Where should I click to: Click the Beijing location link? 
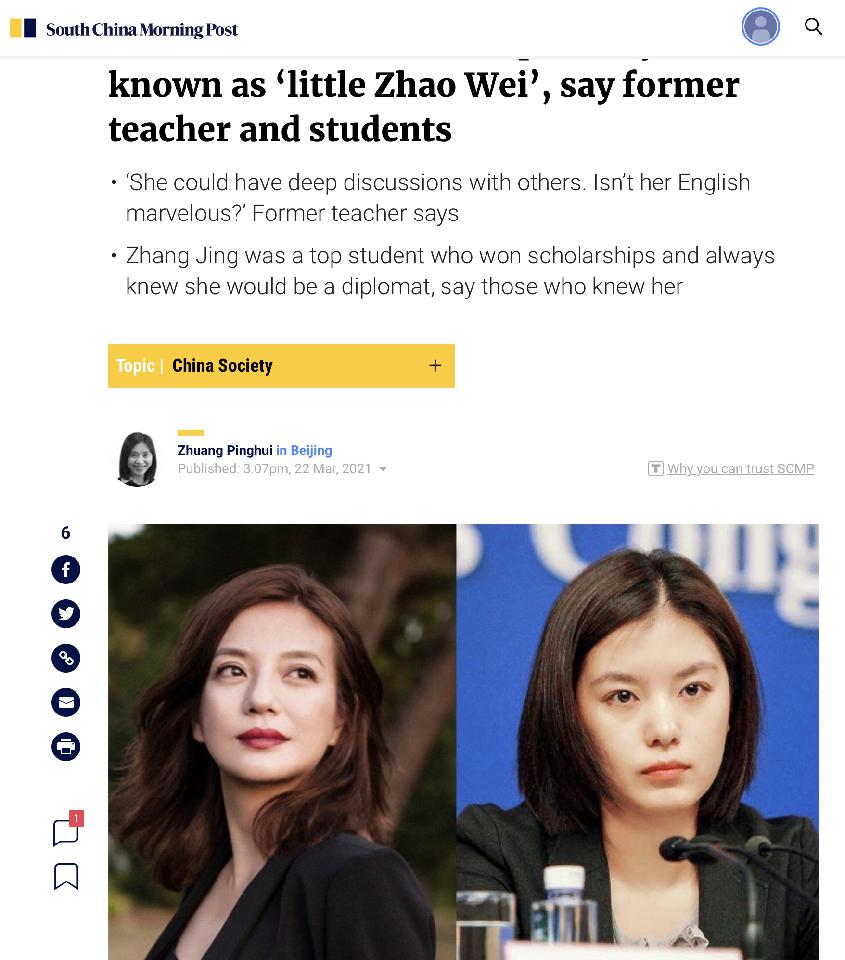click(312, 450)
